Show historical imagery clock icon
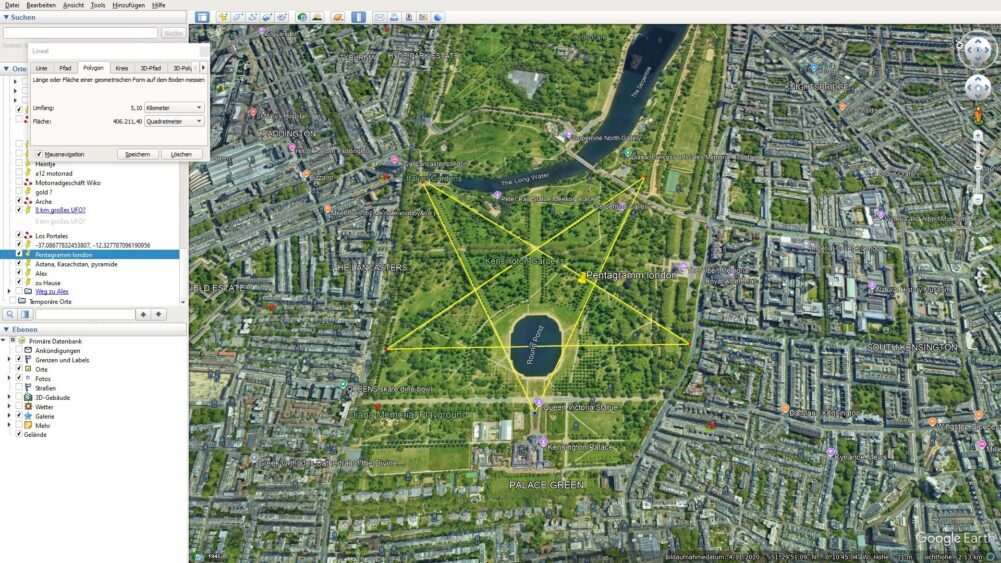Screen dimensions: 1001x563 point(302,17)
